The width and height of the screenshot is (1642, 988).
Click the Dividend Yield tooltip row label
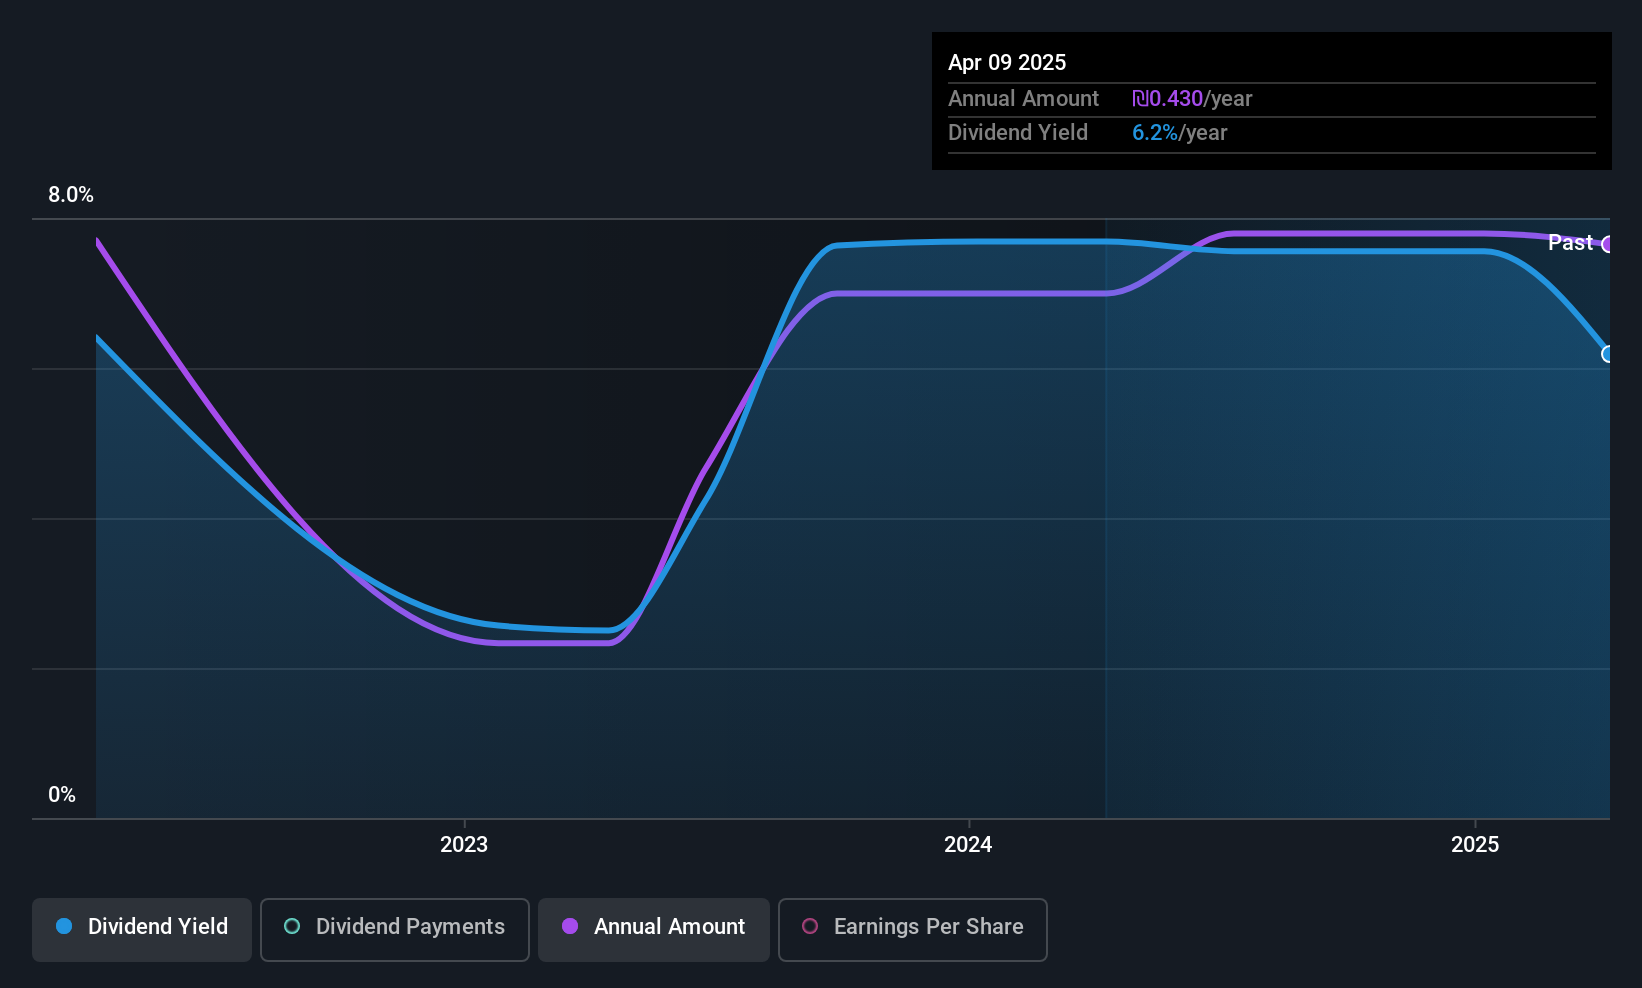pos(1018,133)
